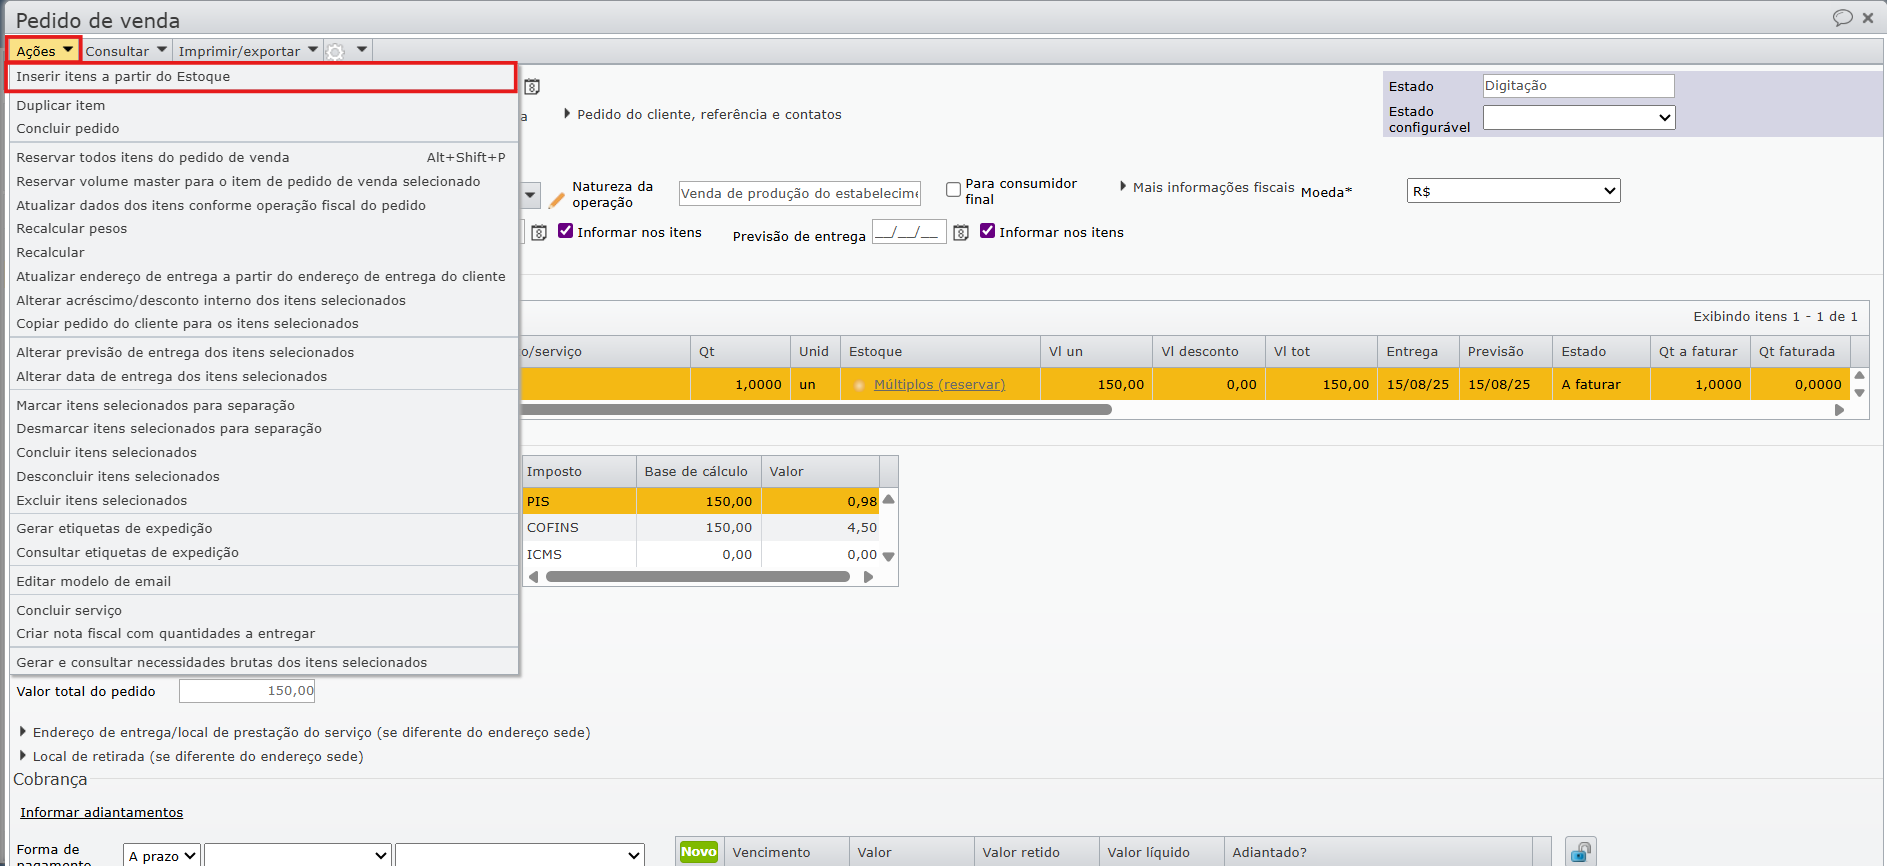
Task: Click the calendar icon above the Ações menu edge
Action: click(x=532, y=87)
